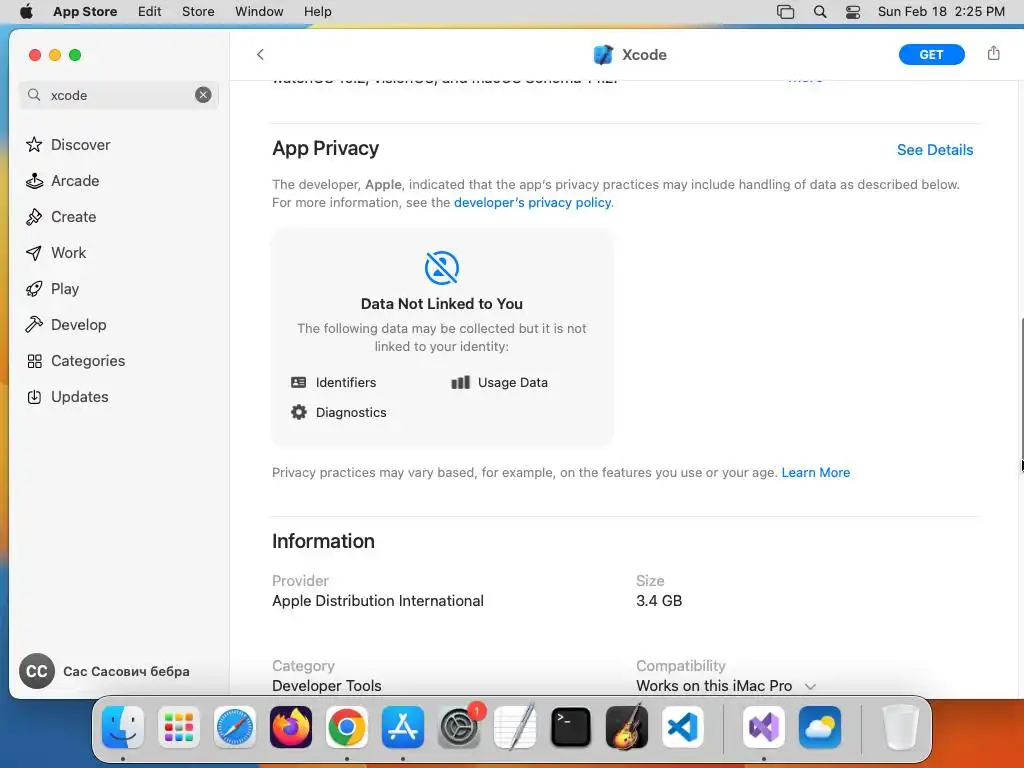Open Visual Studio from the Dock

(x=764, y=727)
